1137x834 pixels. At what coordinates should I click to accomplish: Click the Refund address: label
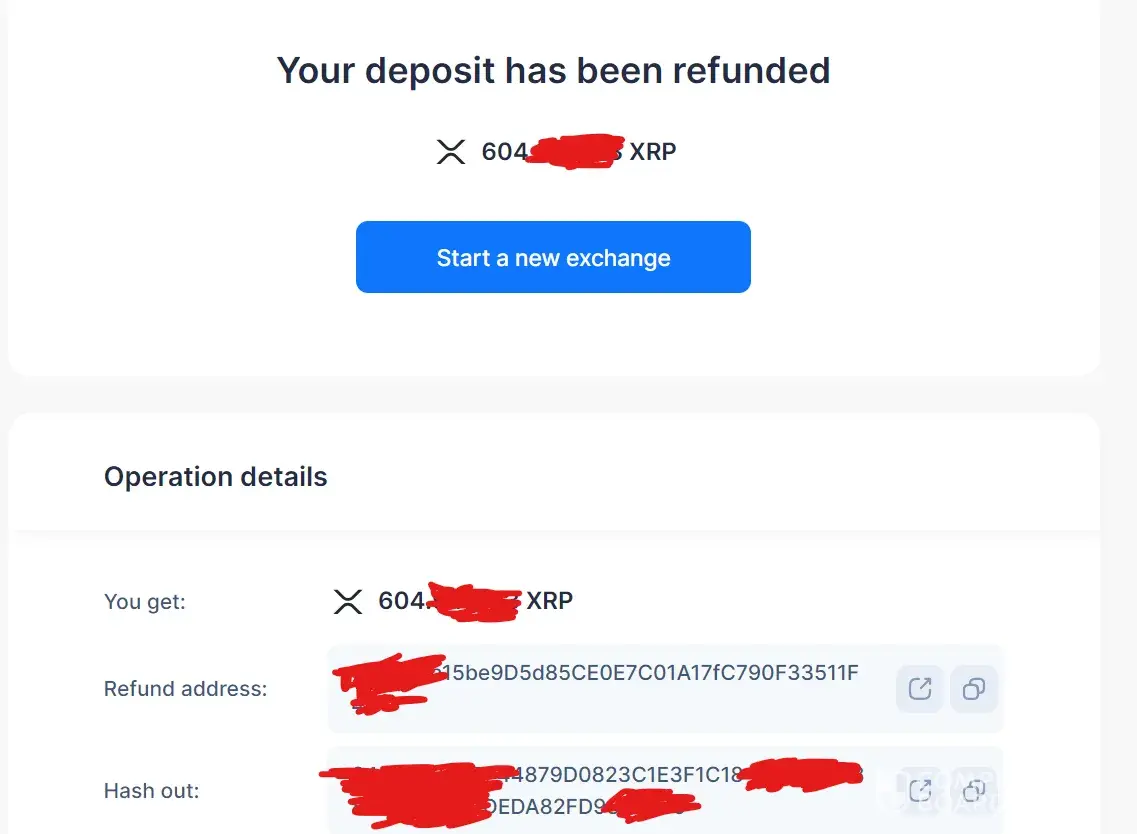186,689
